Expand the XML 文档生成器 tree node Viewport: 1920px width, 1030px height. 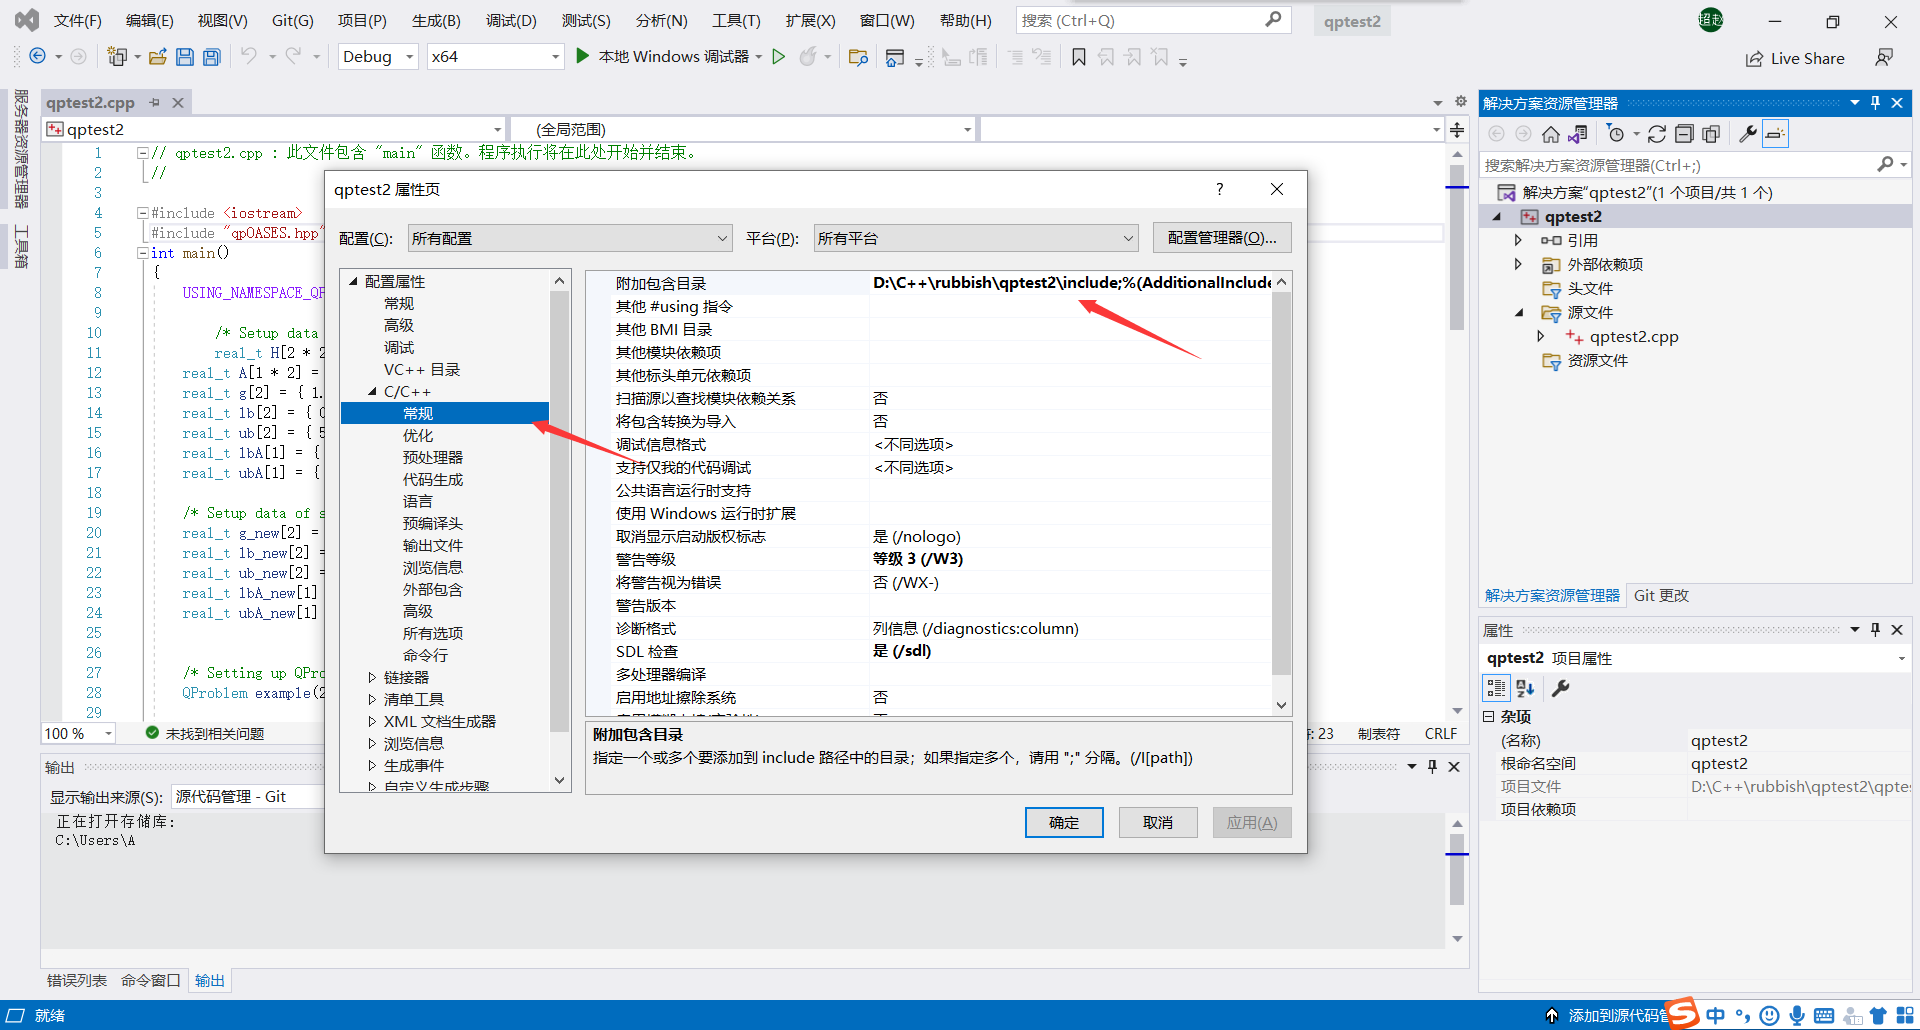tap(372, 722)
